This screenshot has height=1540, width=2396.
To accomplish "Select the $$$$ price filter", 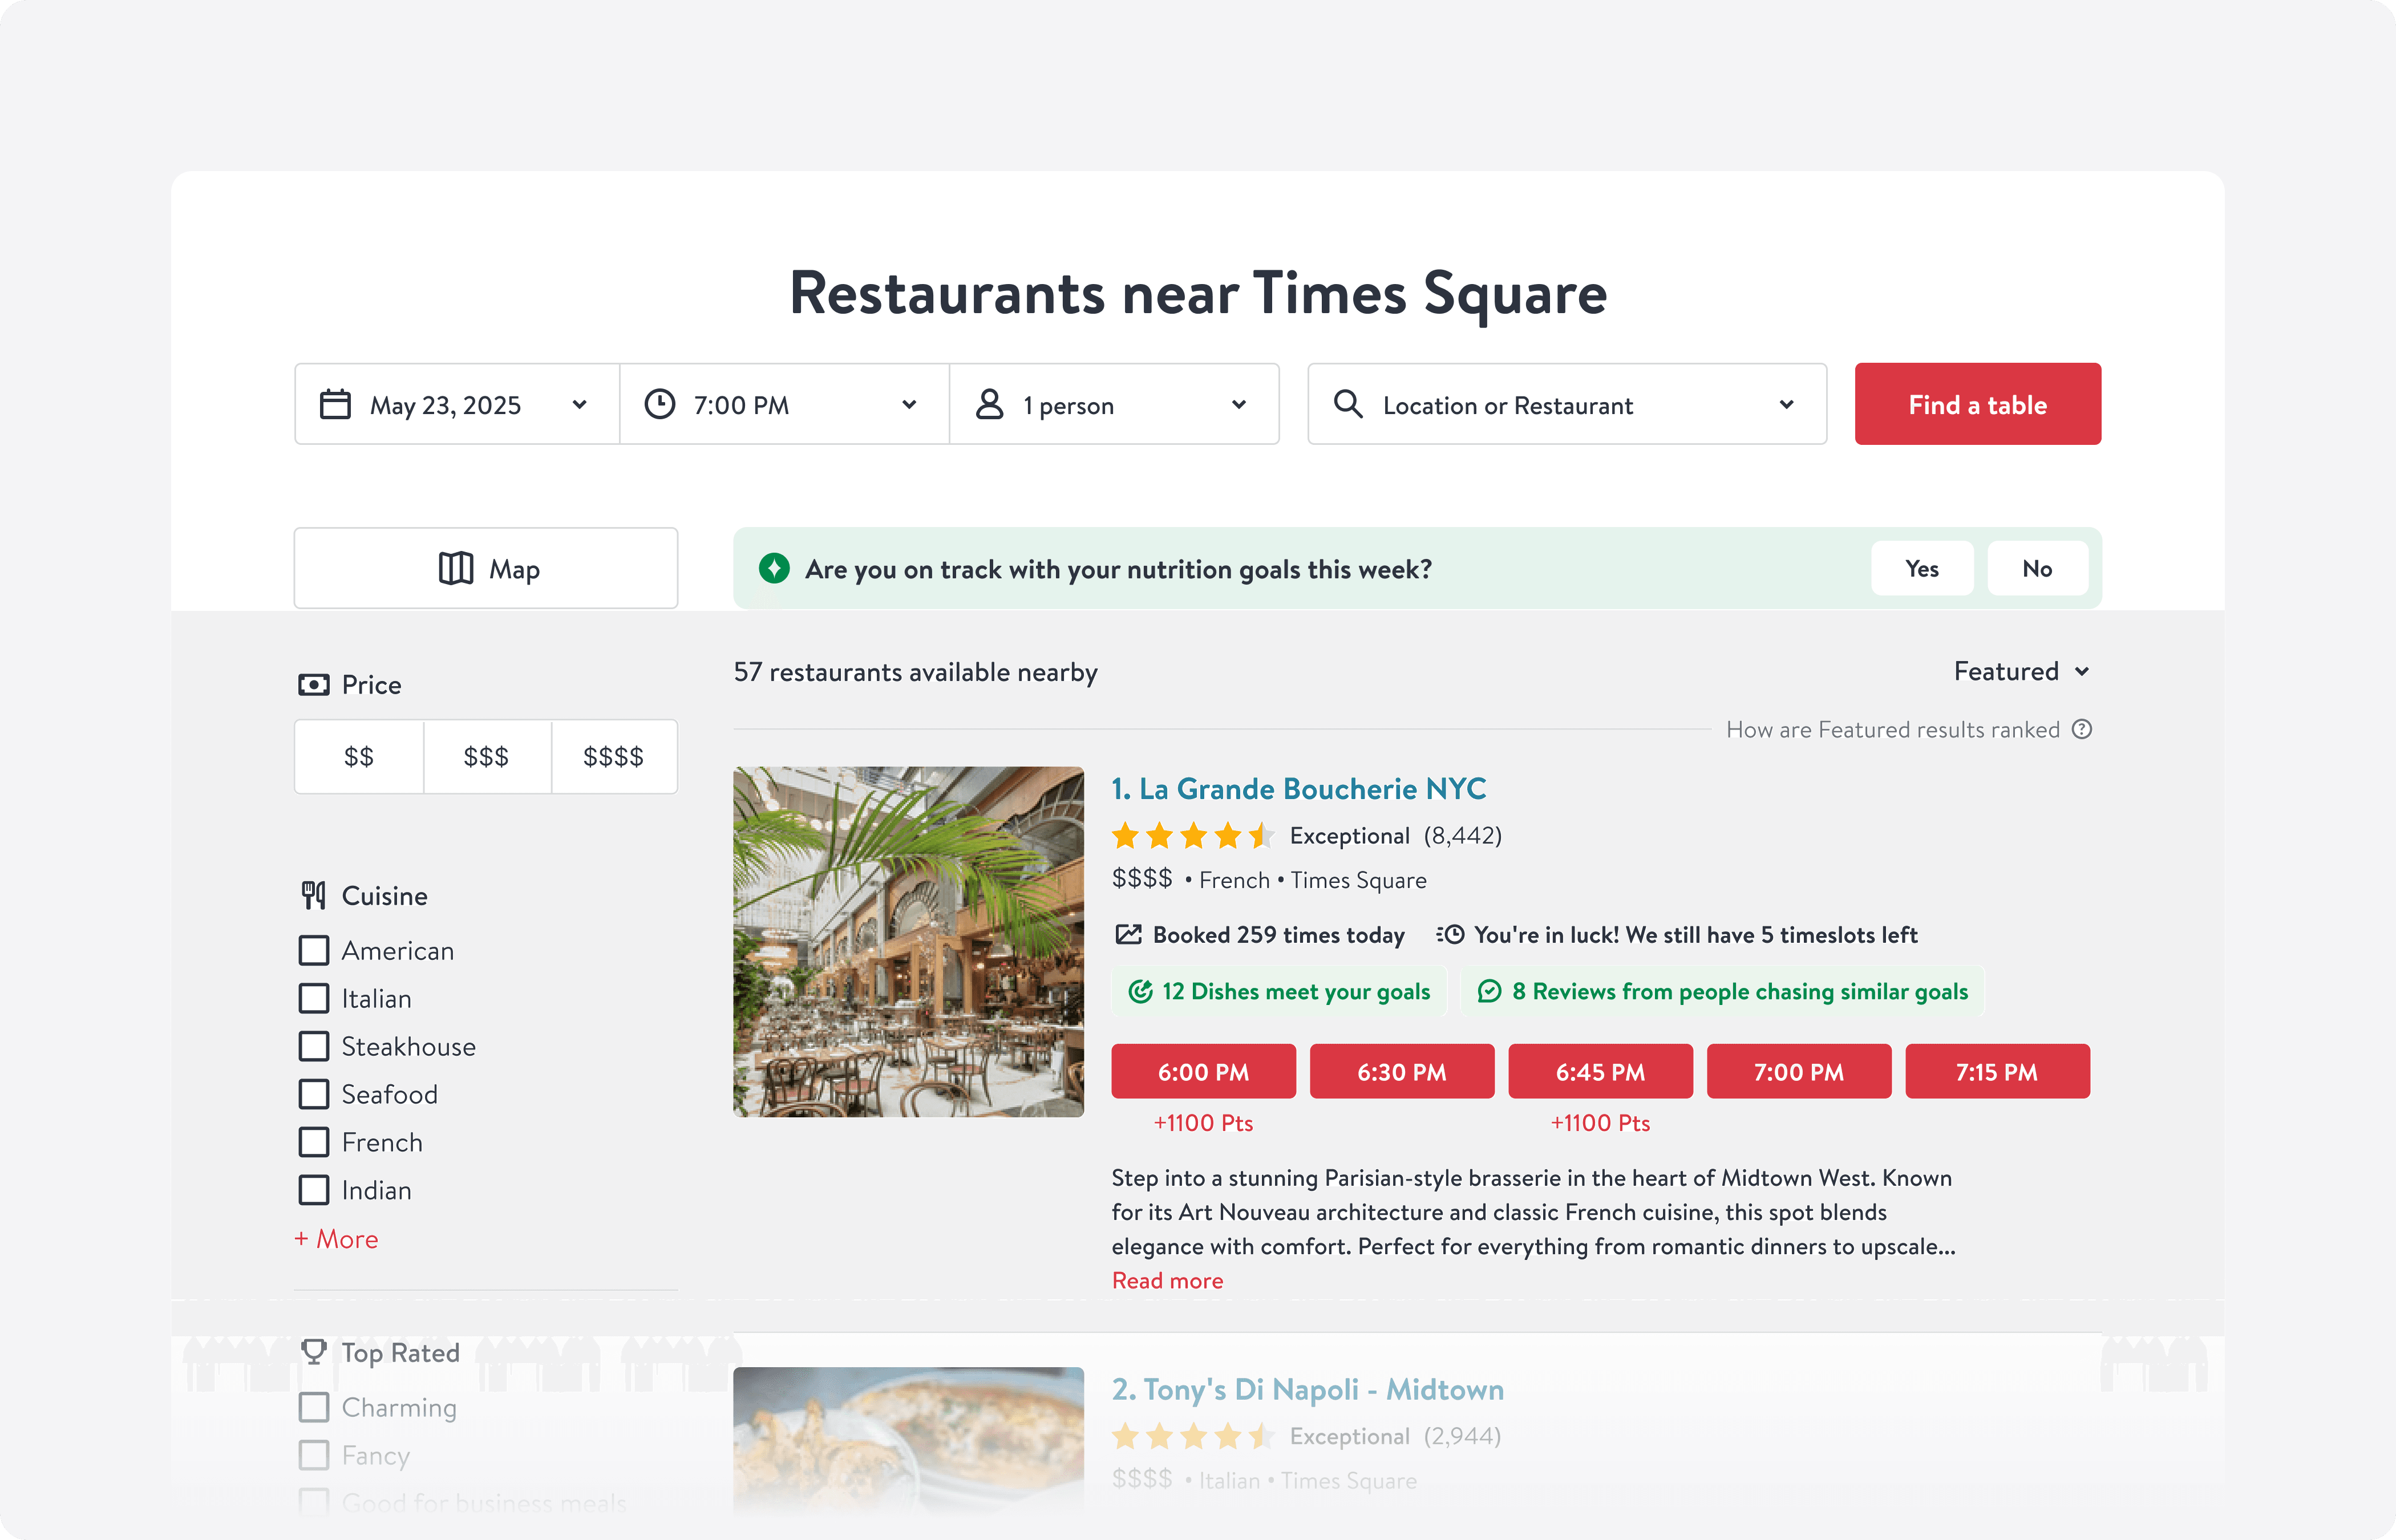I will click(x=613, y=757).
